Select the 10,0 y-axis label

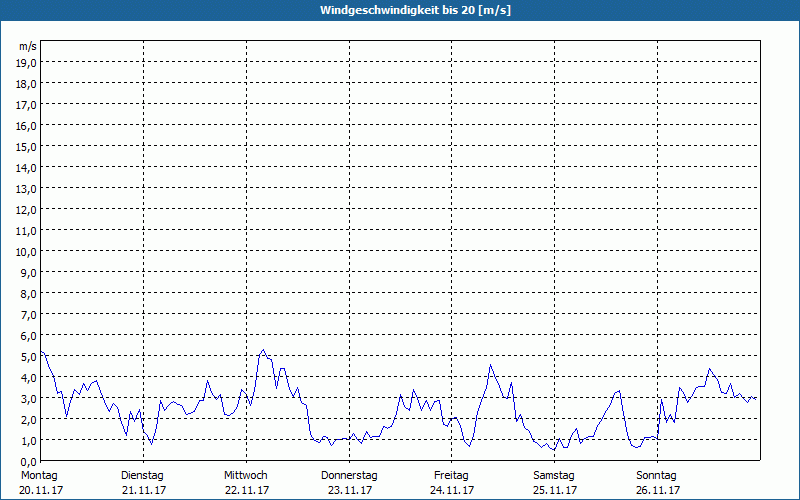pyautogui.click(x=27, y=252)
